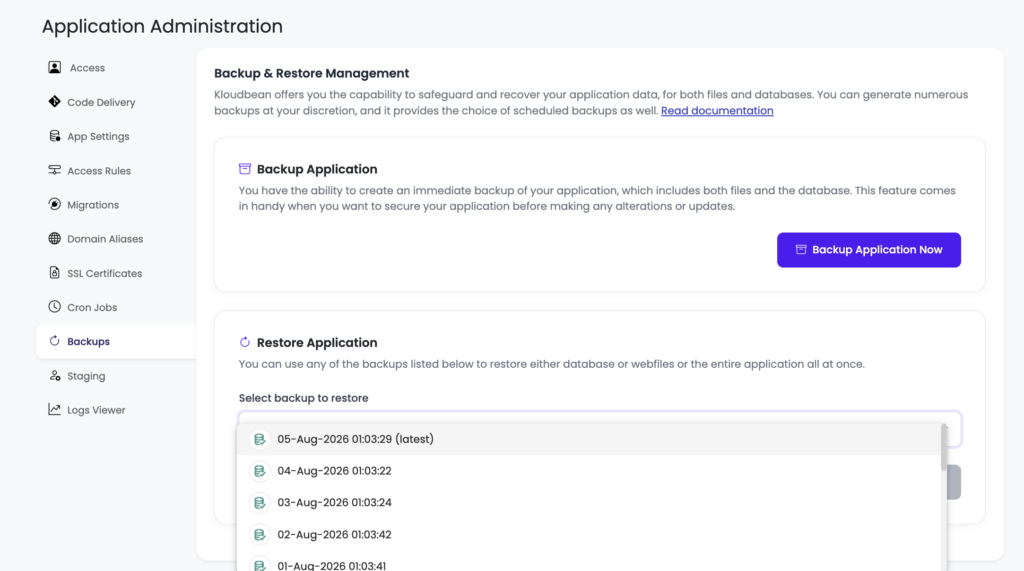Choose backup 04-Aug-2026 01:03:22

(589, 470)
